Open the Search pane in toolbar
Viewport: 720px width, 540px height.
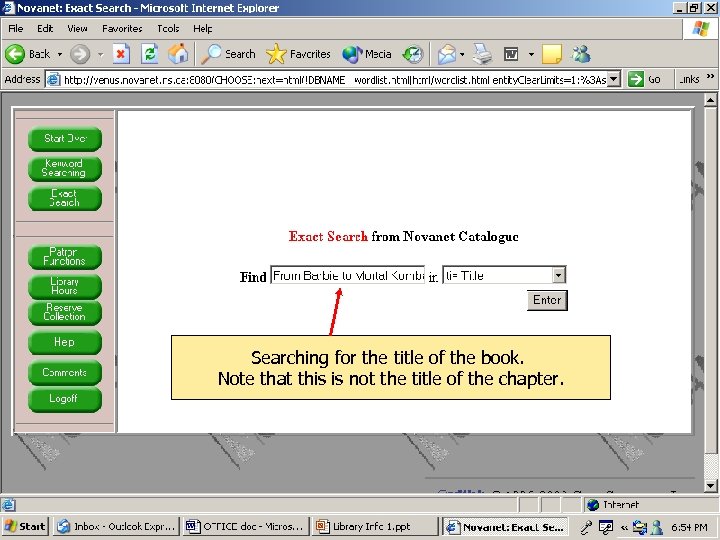coord(229,54)
